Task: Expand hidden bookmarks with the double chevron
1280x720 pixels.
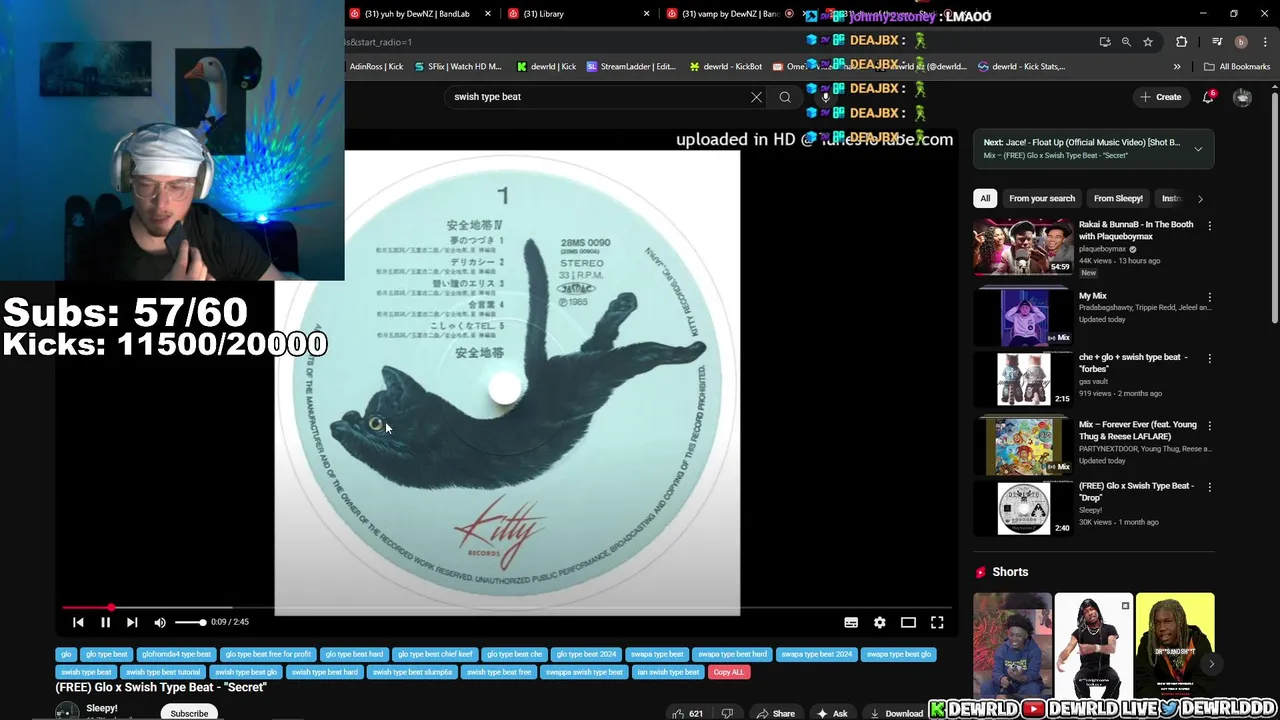Action: tap(1177, 67)
